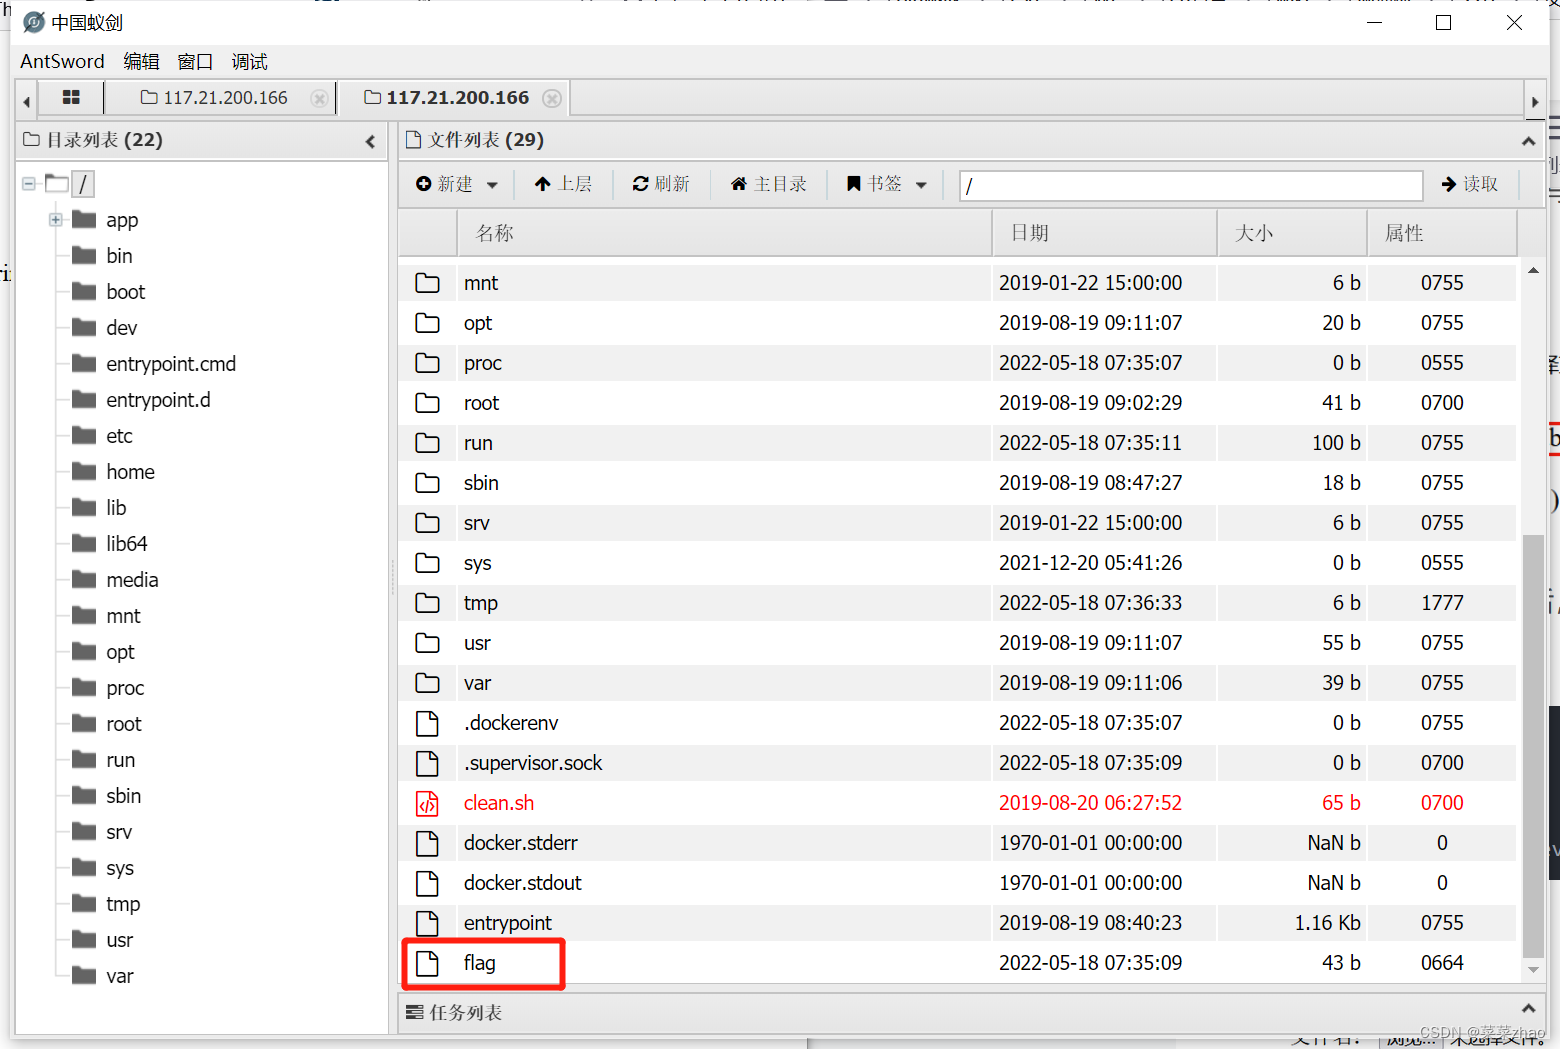Click the lib folder icon in tree
The width and height of the screenshot is (1560, 1049).
pyautogui.click(x=84, y=507)
